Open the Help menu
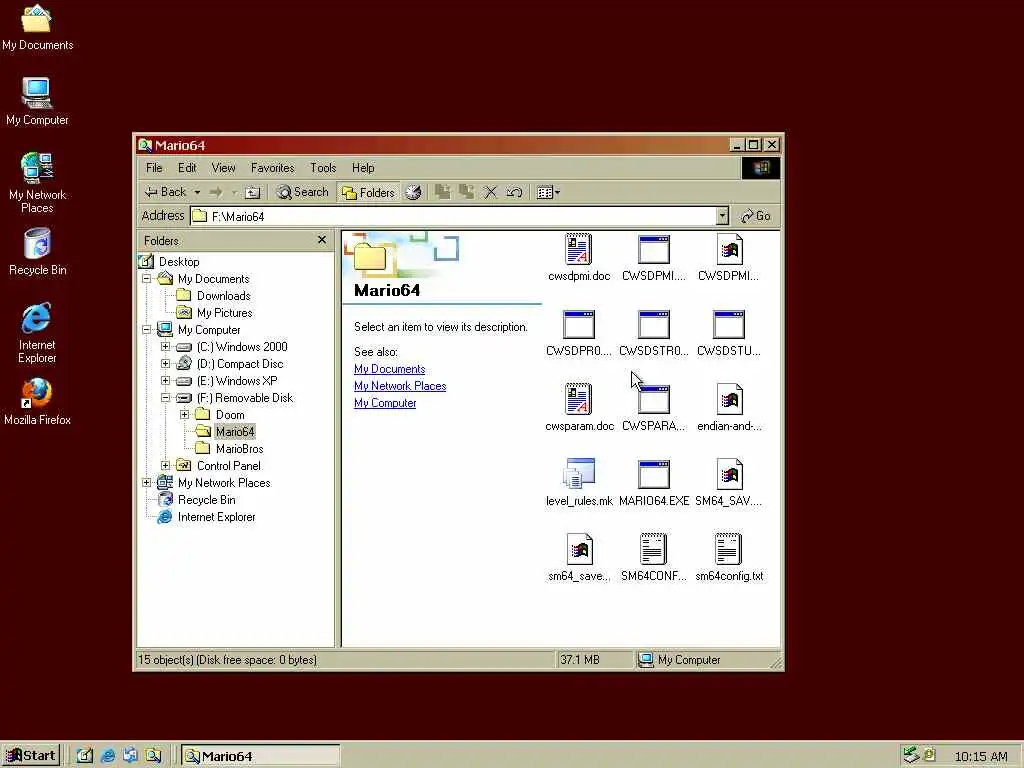This screenshot has height=768, width=1024. (x=363, y=168)
